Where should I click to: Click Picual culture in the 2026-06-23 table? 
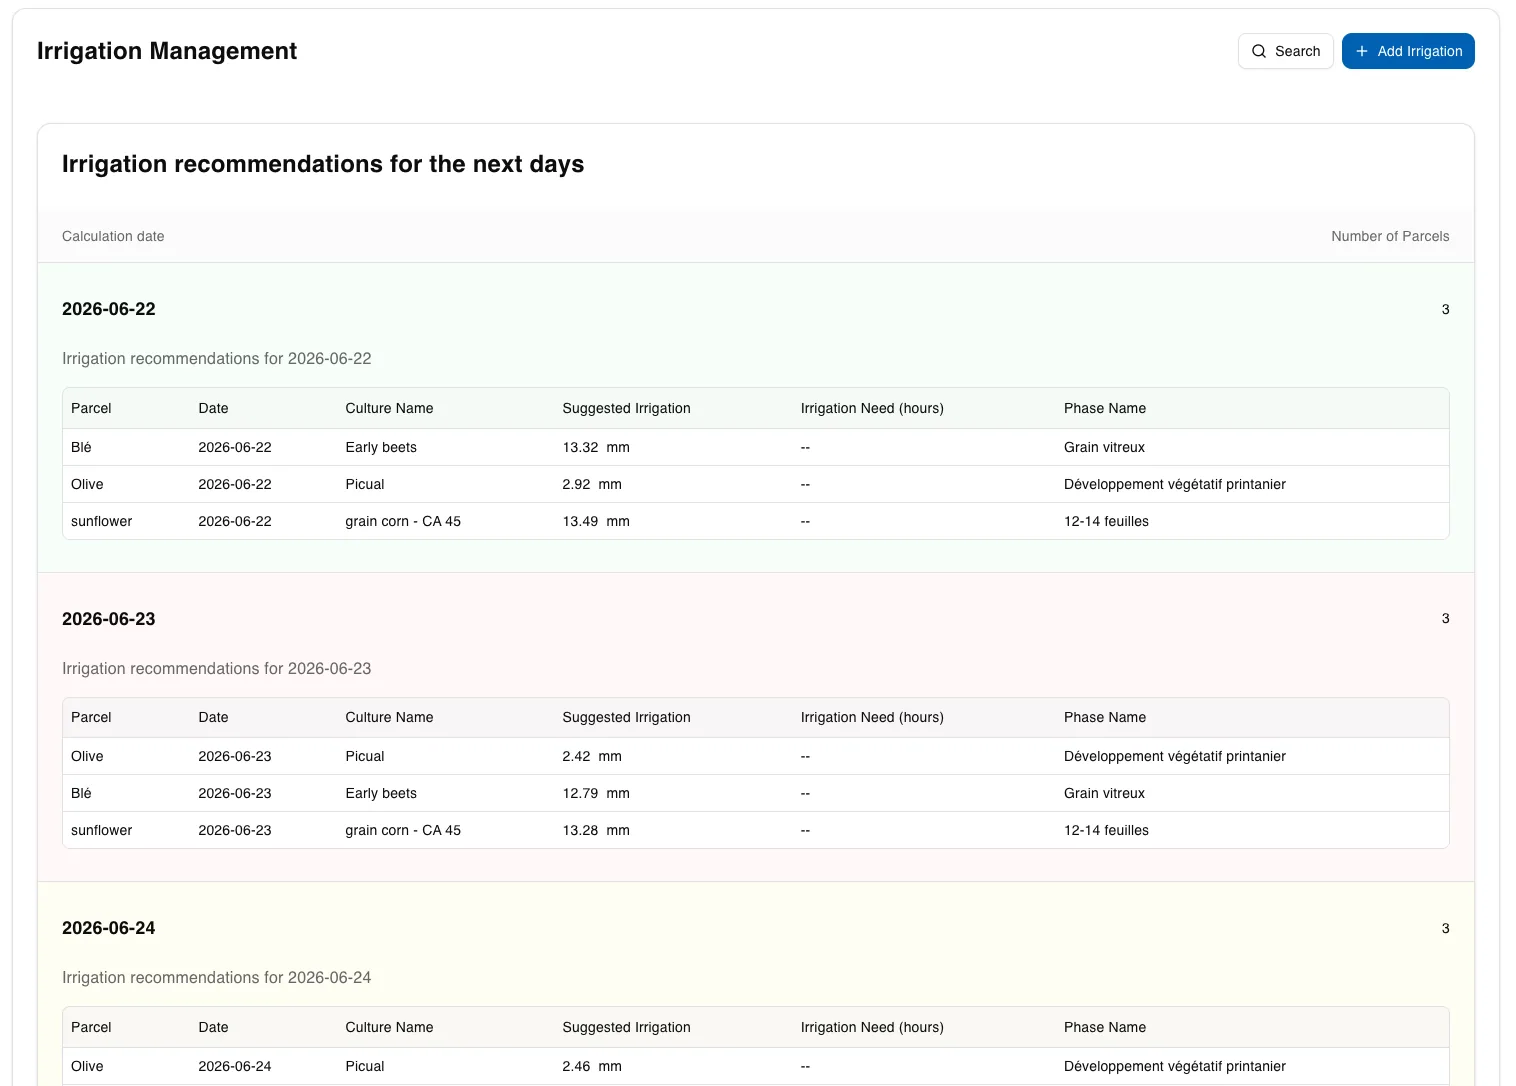point(365,756)
